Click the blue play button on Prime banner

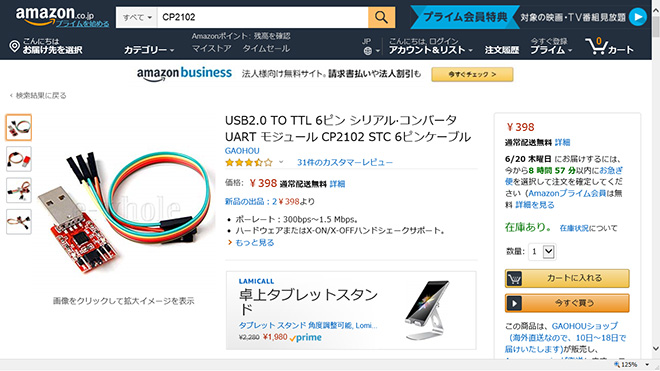[x=638, y=17]
